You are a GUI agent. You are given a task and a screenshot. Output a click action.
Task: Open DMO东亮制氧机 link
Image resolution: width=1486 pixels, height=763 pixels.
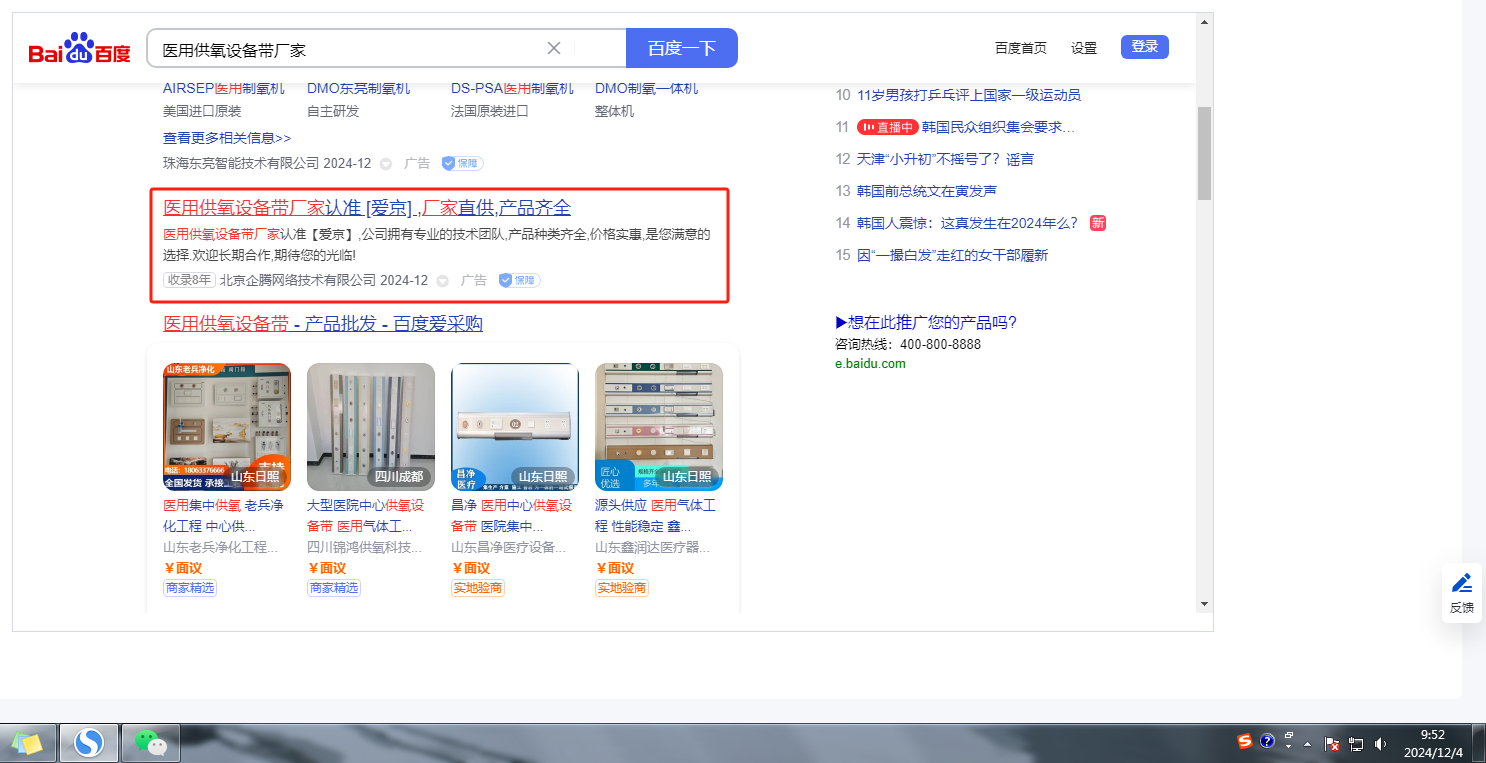tap(358, 88)
